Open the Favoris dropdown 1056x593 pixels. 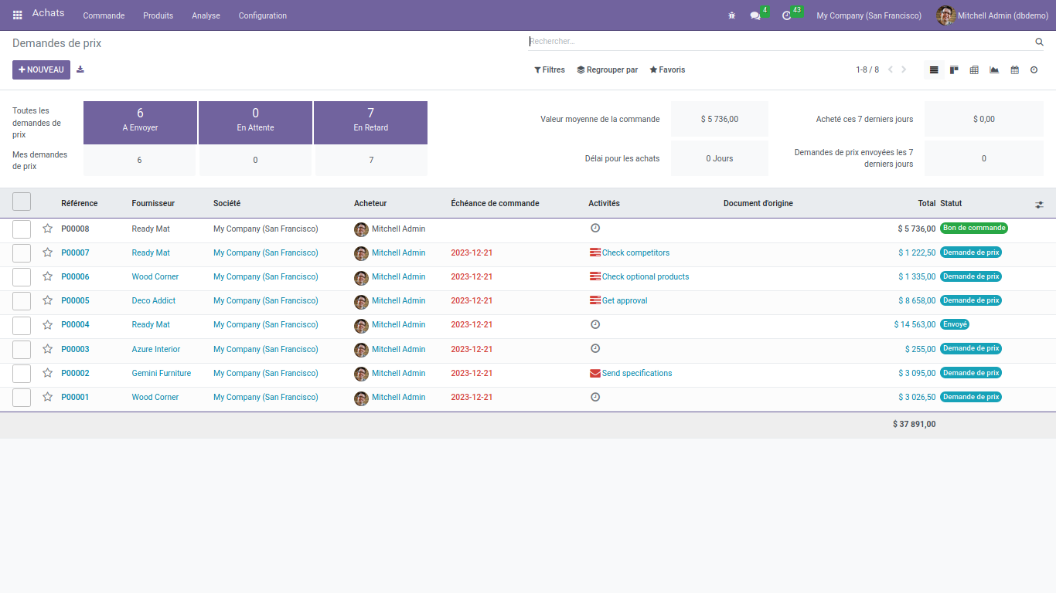point(667,70)
